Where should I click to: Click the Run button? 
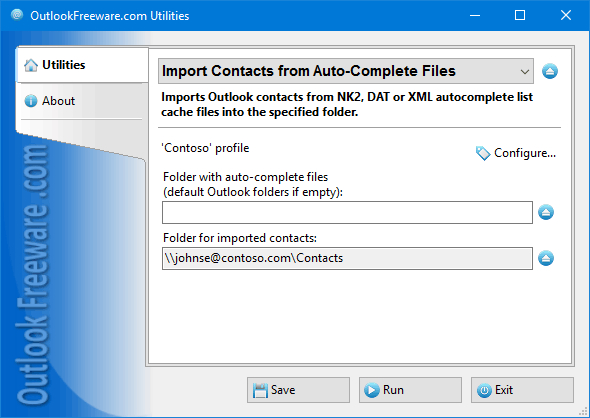tap(410, 390)
